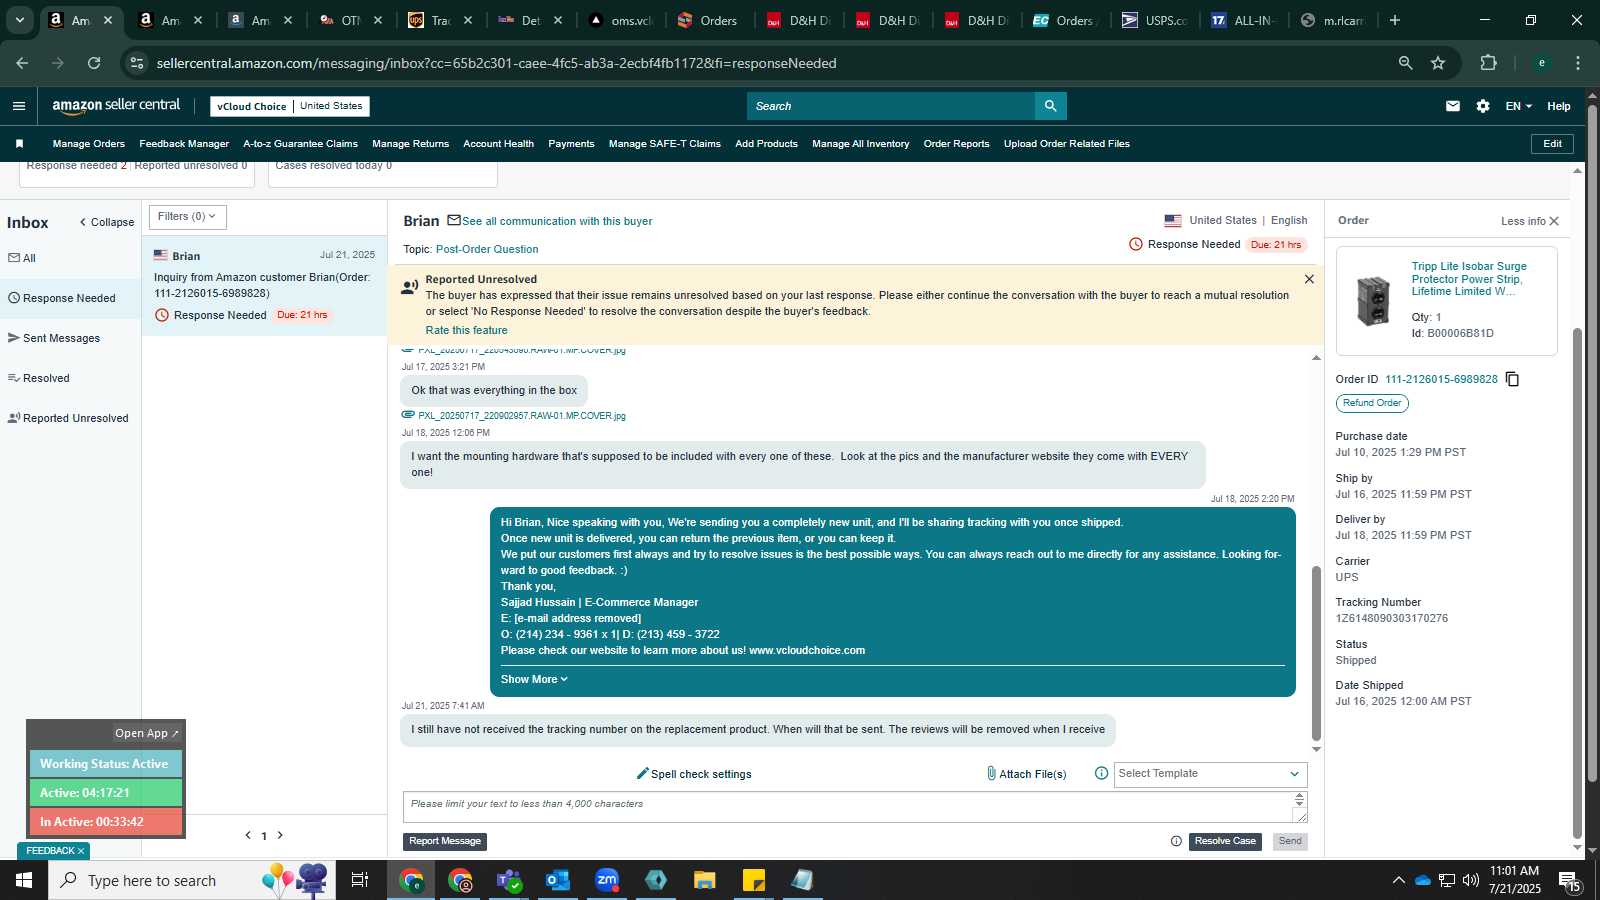Bookmark this page with star icon
This screenshot has height=900, width=1600.
tap(1438, 63)
